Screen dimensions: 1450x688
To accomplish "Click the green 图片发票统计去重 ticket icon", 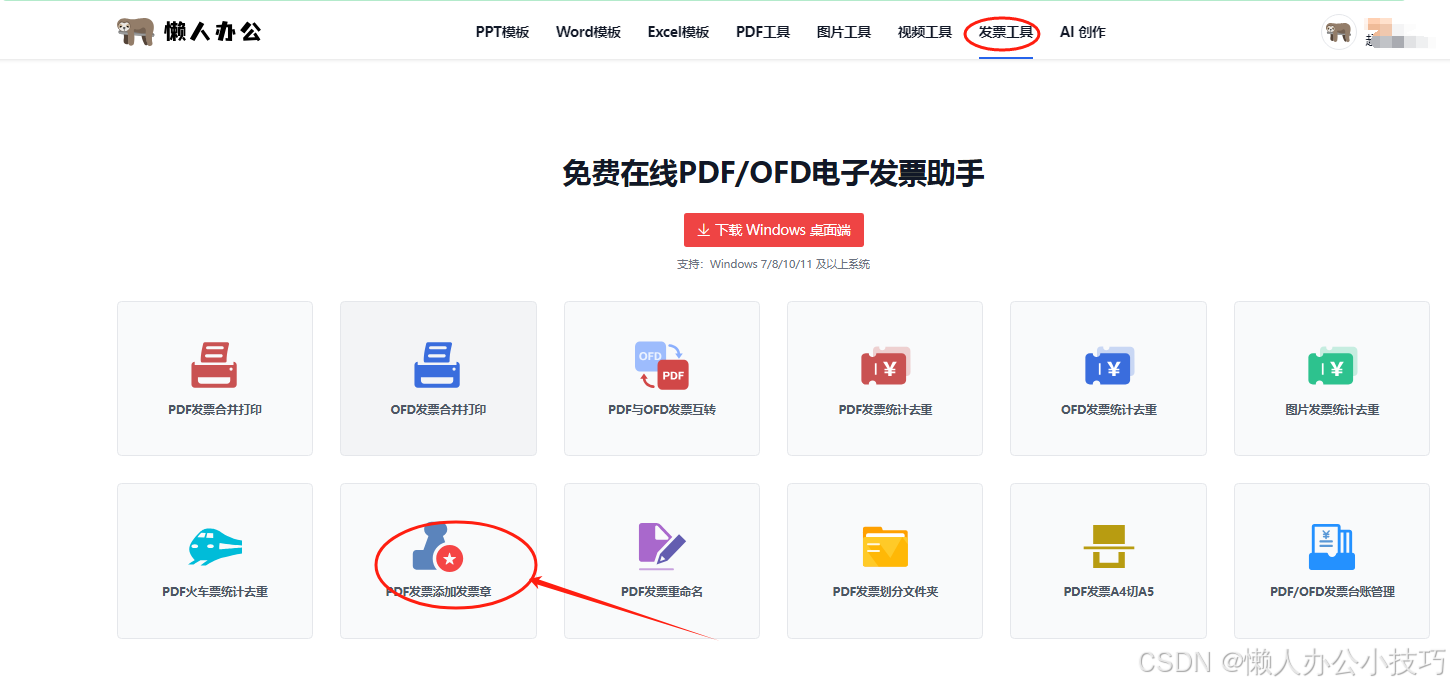I will point(1332,367).
